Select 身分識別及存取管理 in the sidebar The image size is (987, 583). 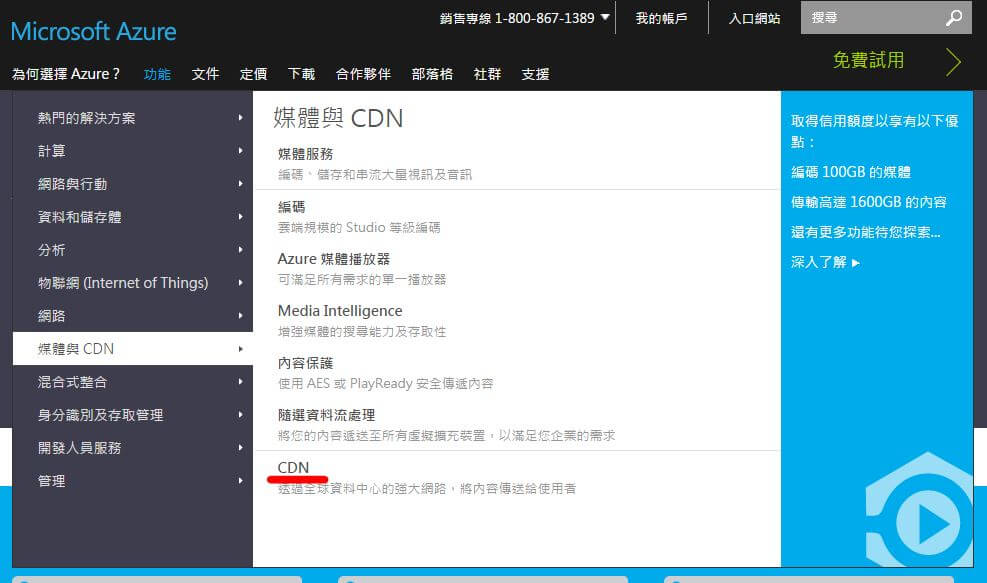click(x=100, y=414)
